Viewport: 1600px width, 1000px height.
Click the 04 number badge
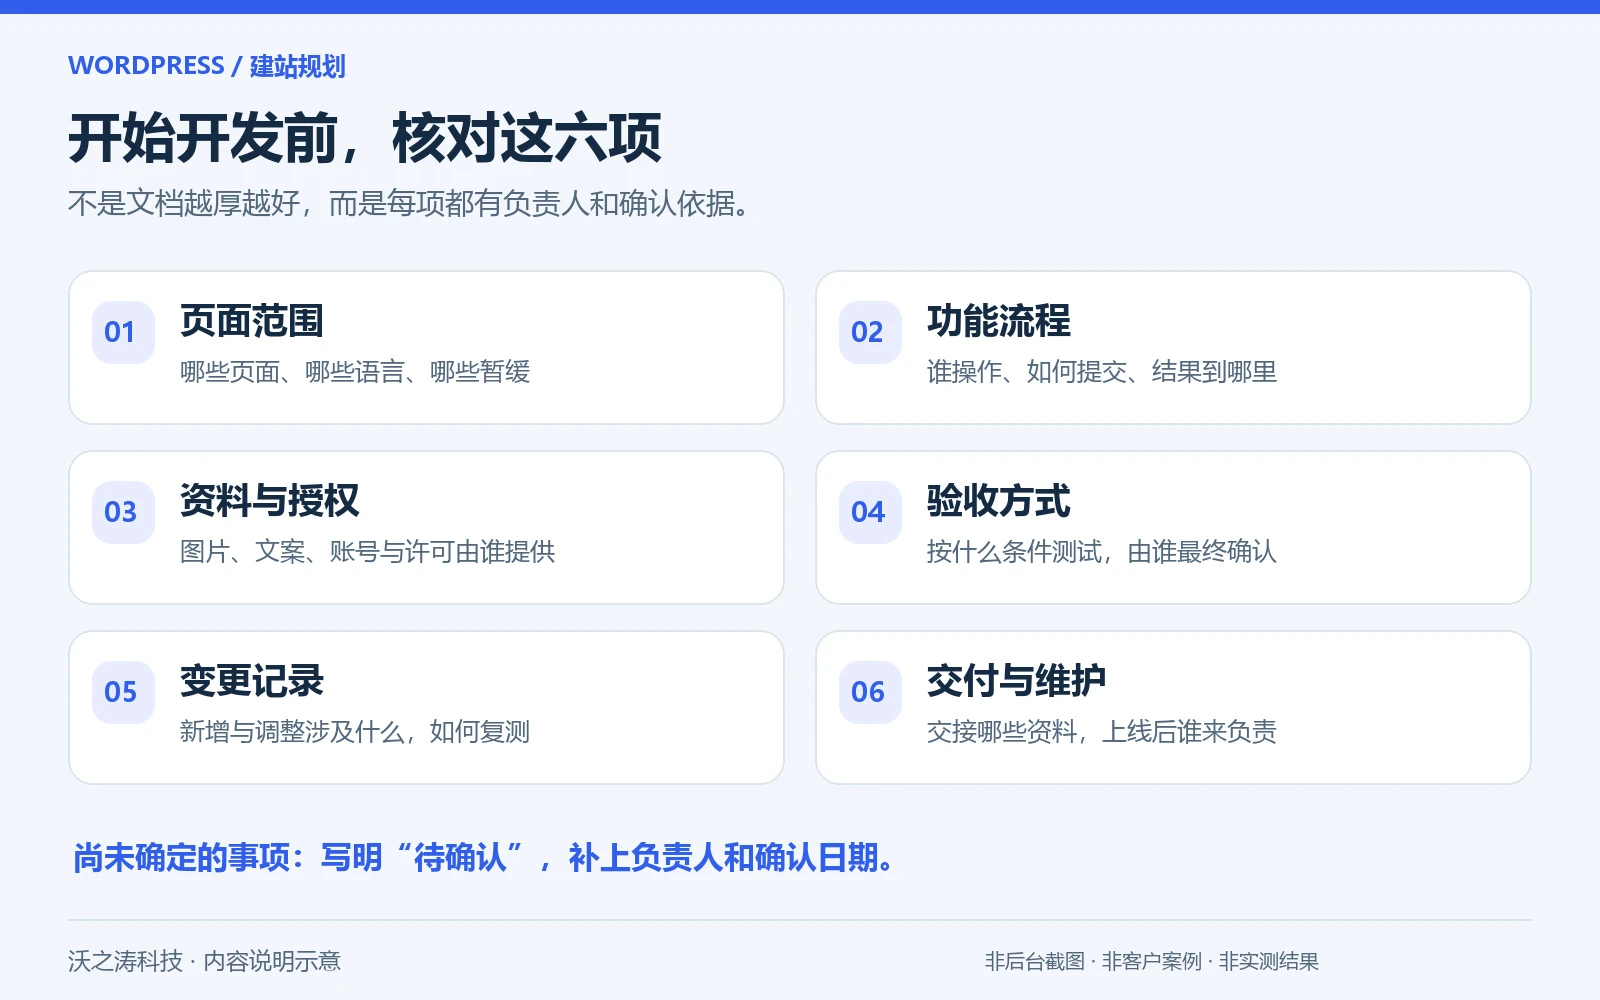[870, 512]
